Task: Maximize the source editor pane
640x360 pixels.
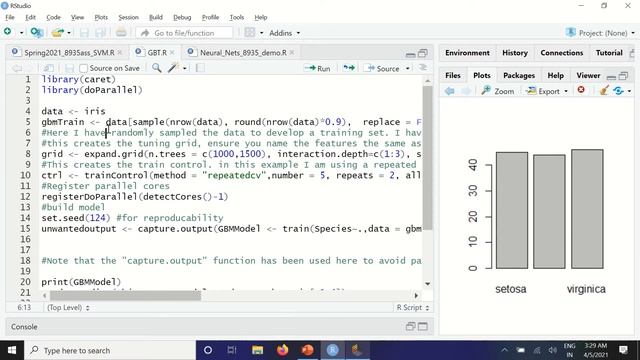Action: coord(423,53)
